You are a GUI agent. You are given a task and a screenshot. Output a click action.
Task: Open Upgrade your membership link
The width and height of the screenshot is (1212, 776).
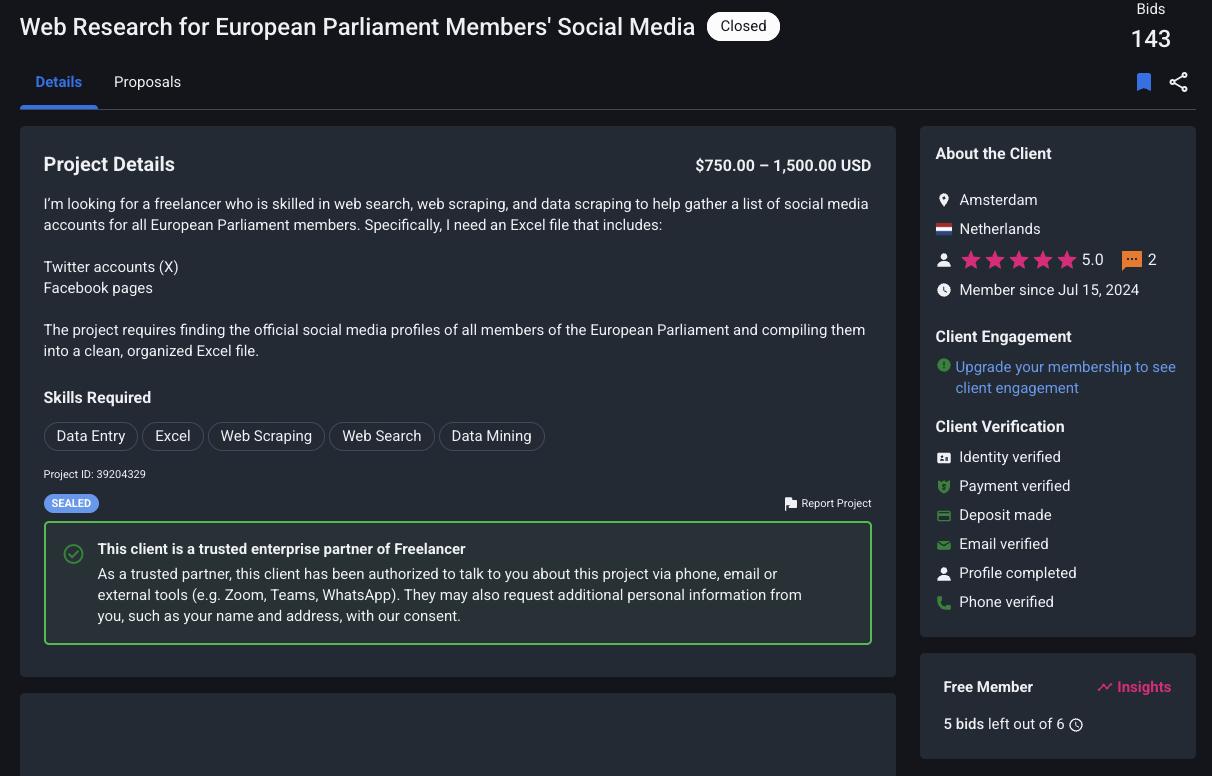(x=1065, y=377)
